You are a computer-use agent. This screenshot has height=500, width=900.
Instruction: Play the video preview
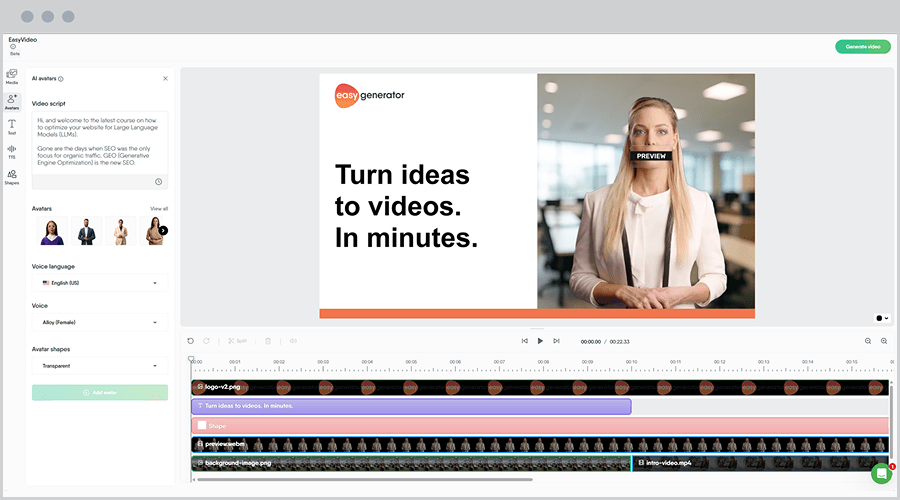pos(540,341)
